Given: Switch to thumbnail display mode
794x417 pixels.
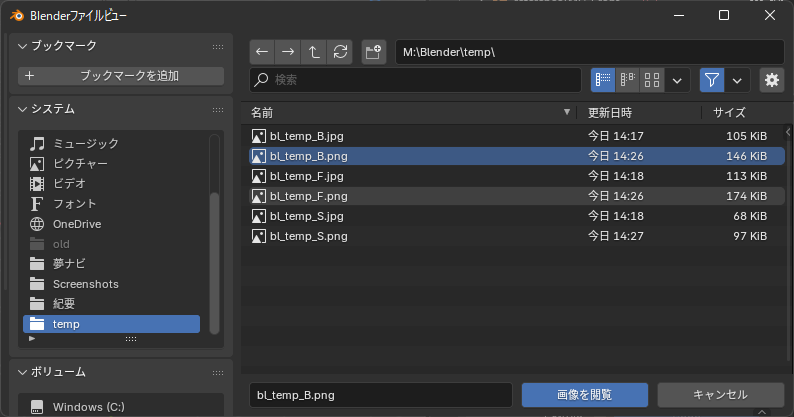Looking at the screenshot, I should (652, 80).
